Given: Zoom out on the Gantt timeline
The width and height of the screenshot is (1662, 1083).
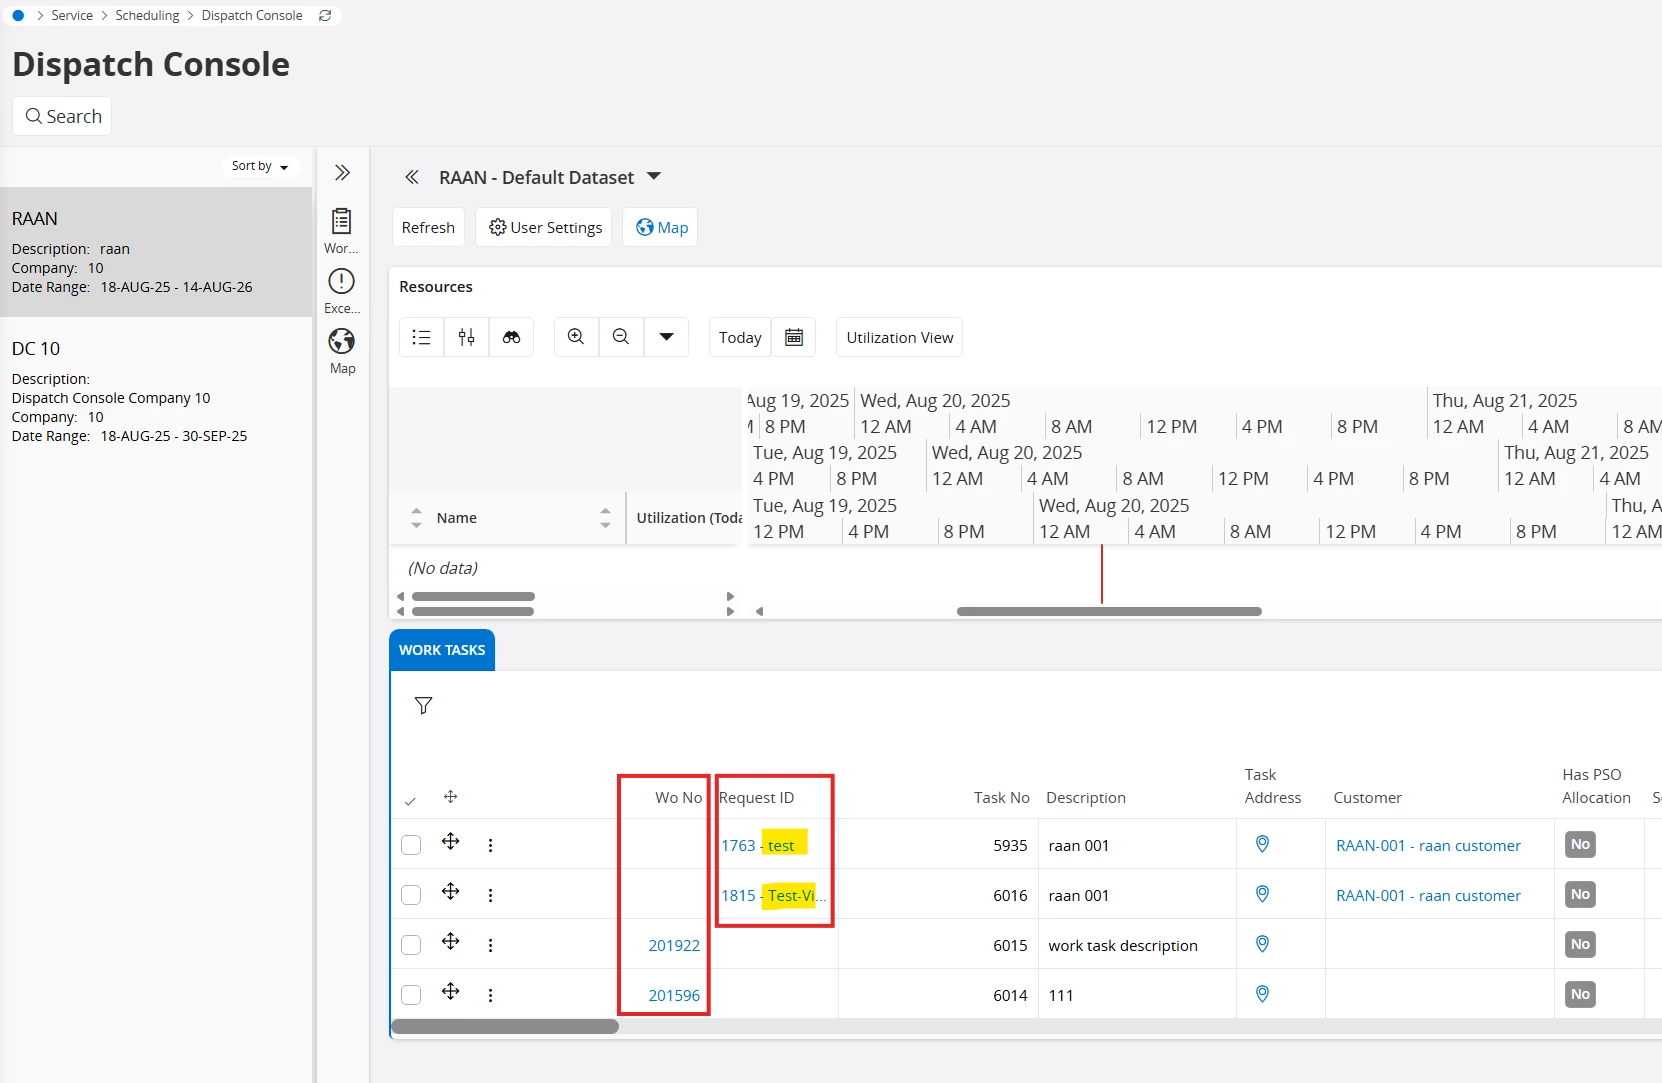Looking at the screenshot, I should (621, 337).
